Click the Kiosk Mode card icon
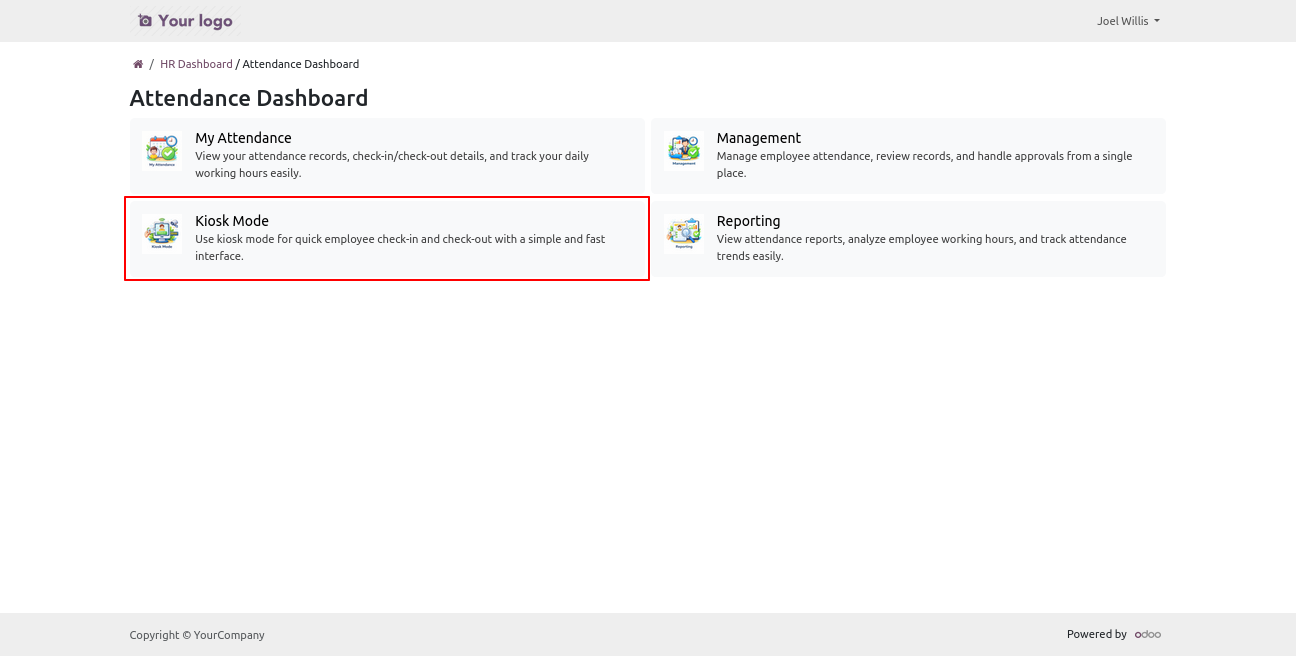 click(x=161, y=233)
